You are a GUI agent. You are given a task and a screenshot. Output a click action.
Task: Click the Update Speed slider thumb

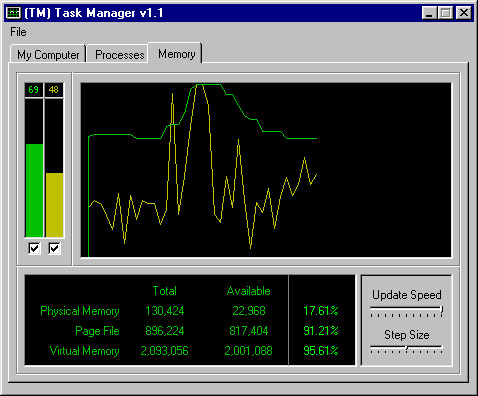(442, 310)
